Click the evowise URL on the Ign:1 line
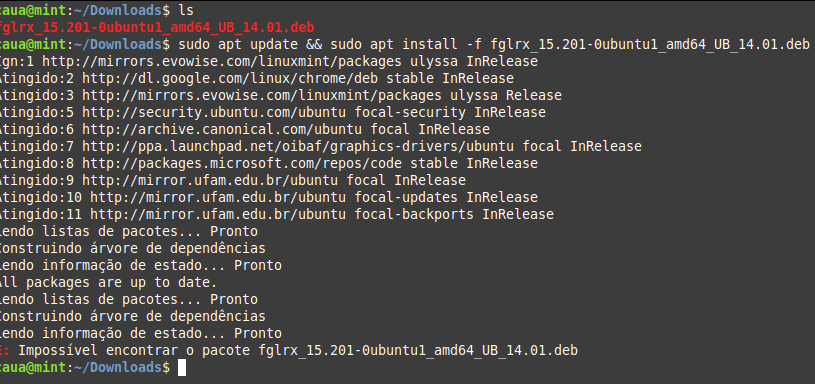 point(222,61)
